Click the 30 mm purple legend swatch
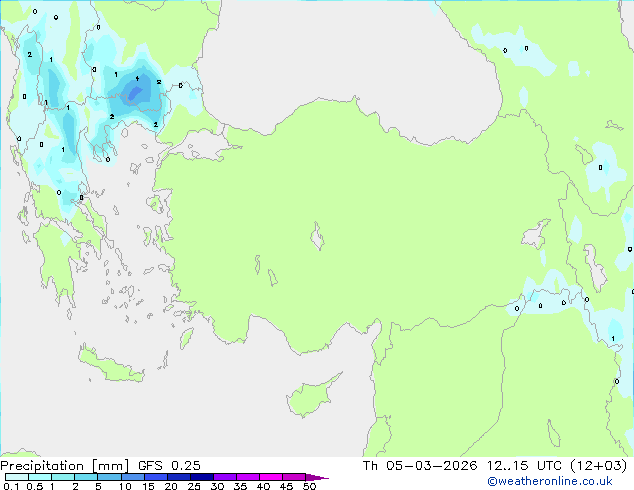The image size is (634, 490). 224,477
